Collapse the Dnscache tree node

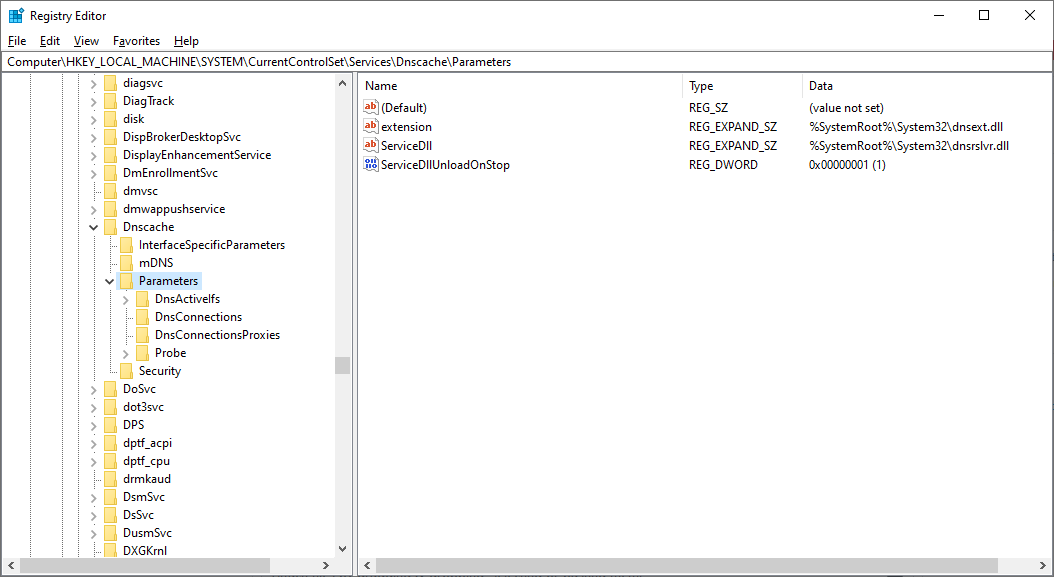click(93, 227)
